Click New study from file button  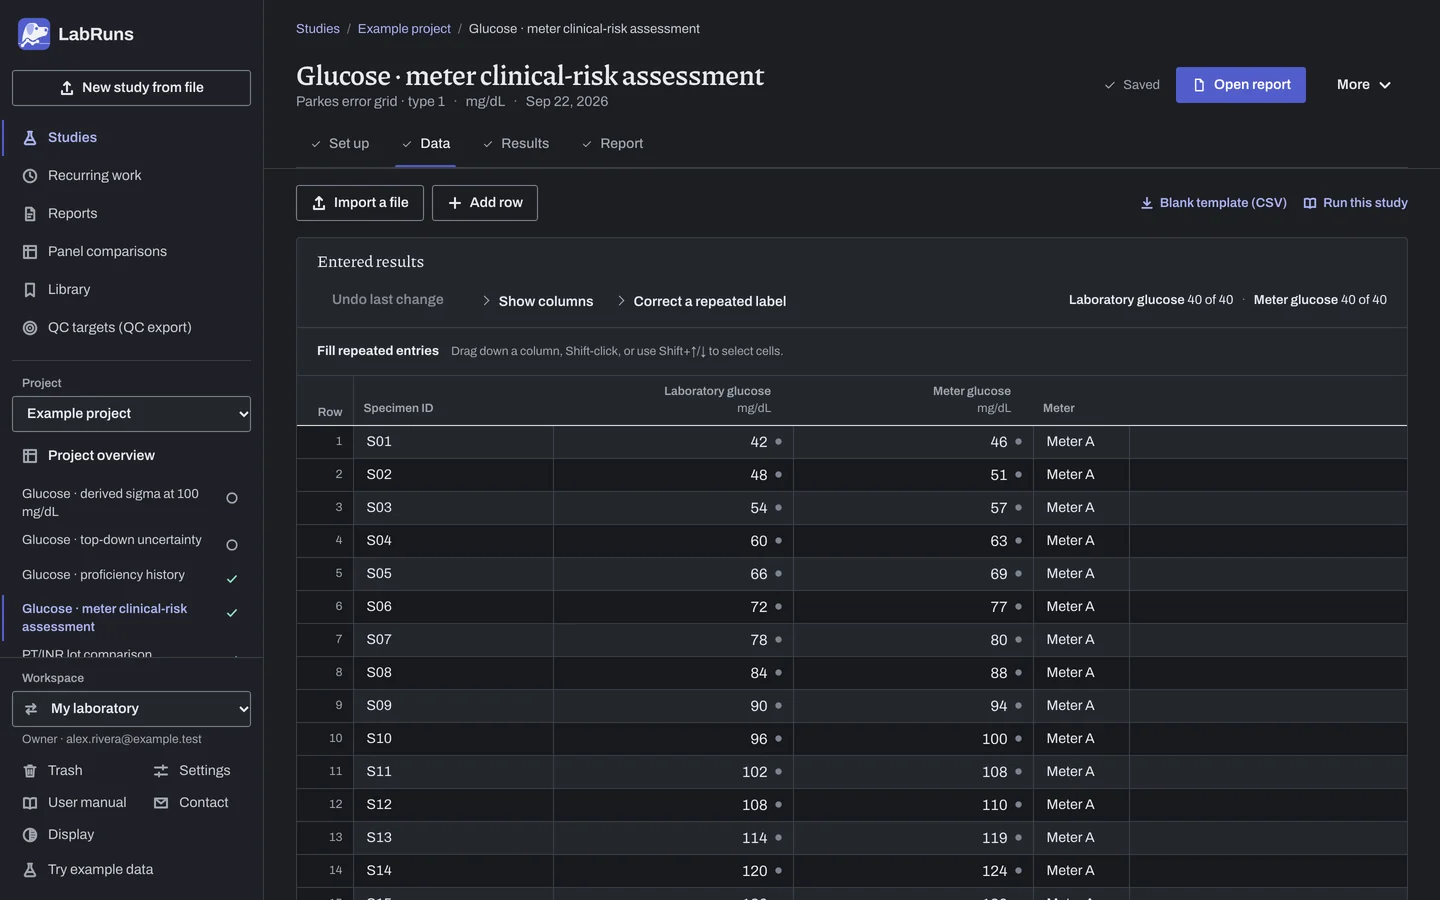click(x=131, y=88)
